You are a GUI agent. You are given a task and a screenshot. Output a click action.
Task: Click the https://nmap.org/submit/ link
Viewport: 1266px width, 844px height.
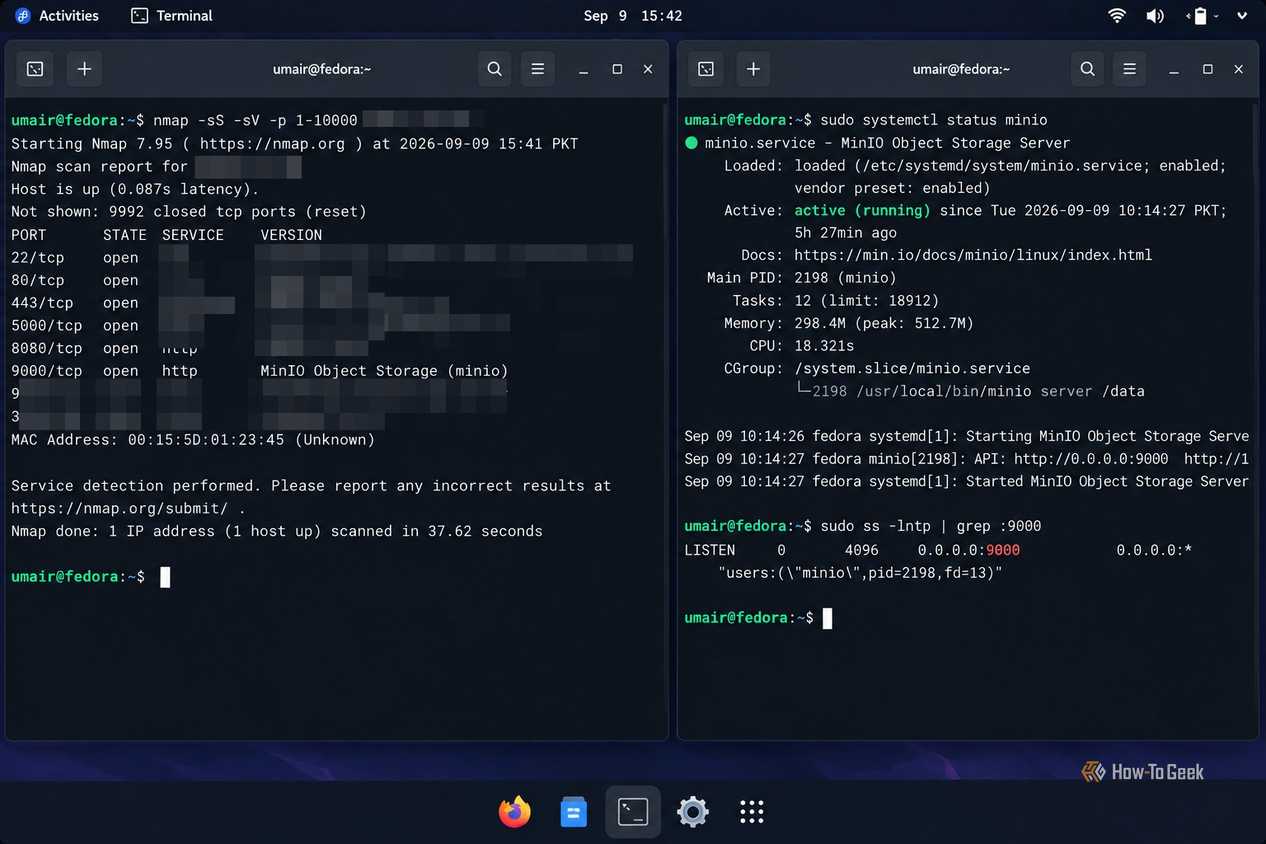(120, 508)
